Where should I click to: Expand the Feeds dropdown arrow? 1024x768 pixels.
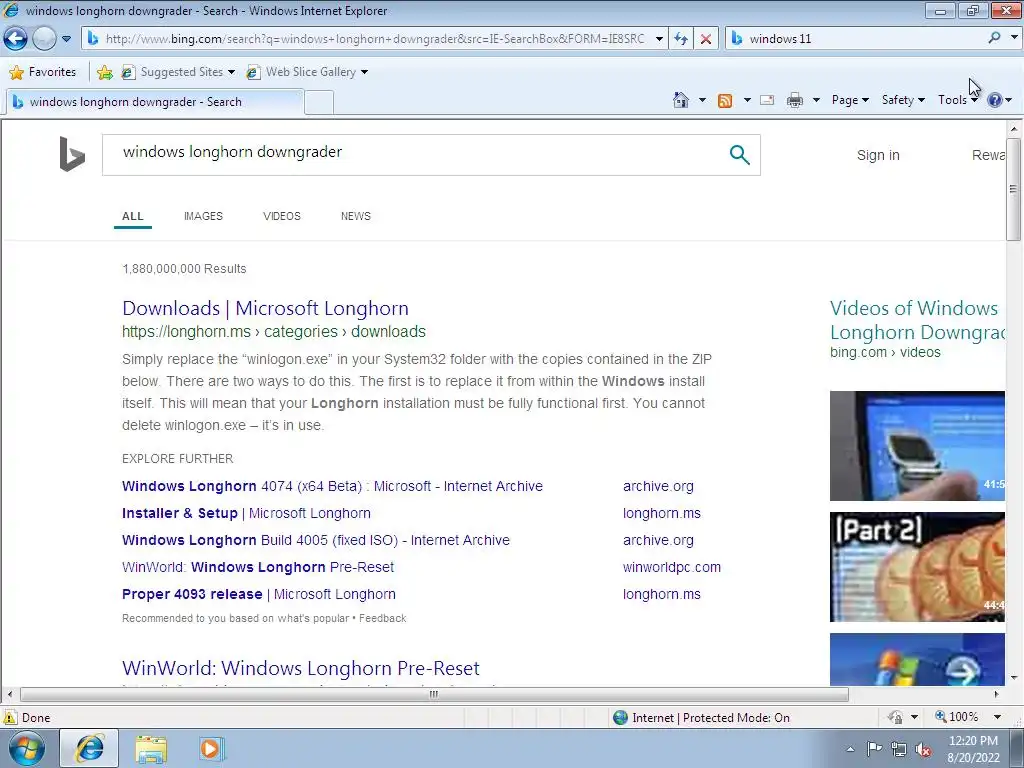[747, 100]
